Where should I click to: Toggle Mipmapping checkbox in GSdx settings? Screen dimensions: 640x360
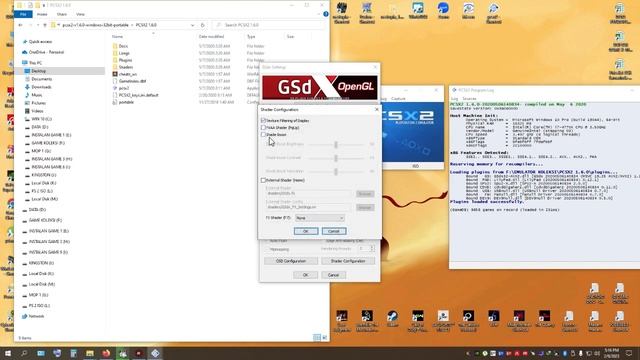click(x=268, y=249)
